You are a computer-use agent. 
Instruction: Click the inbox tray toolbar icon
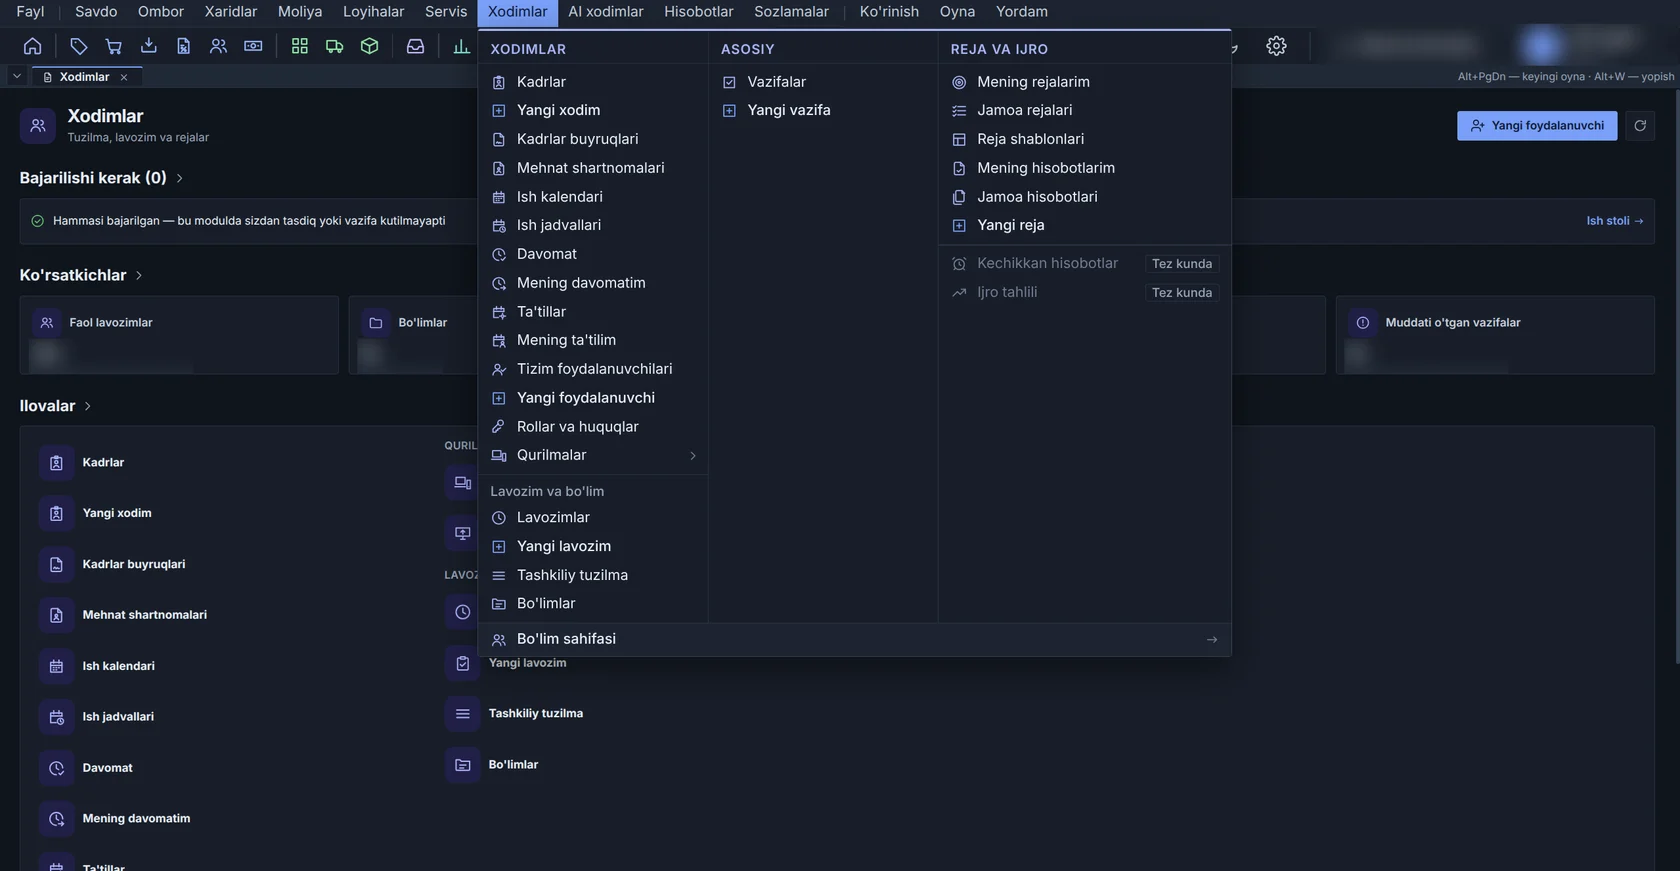pyautogui.click(x=415, y=46)
